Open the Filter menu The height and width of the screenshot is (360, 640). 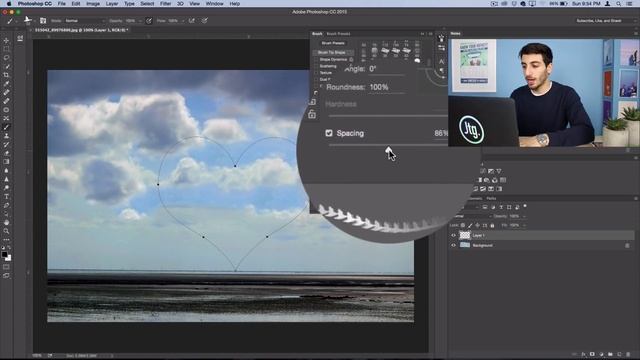[165, 4]
